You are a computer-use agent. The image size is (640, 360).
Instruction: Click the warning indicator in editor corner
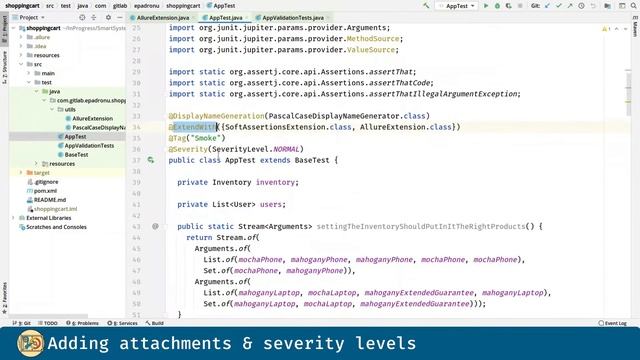pos(606,29)
